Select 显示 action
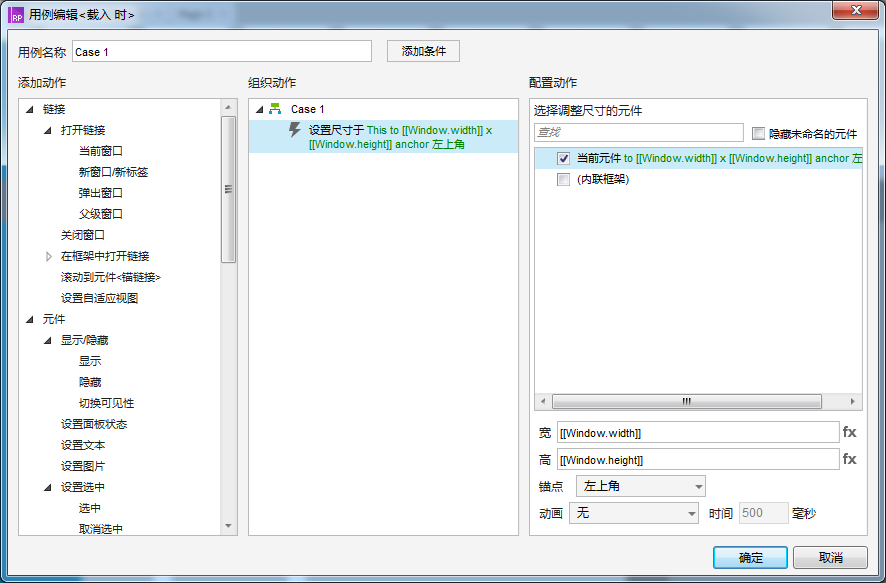This screenshot has height=583, width=886. 90,361
